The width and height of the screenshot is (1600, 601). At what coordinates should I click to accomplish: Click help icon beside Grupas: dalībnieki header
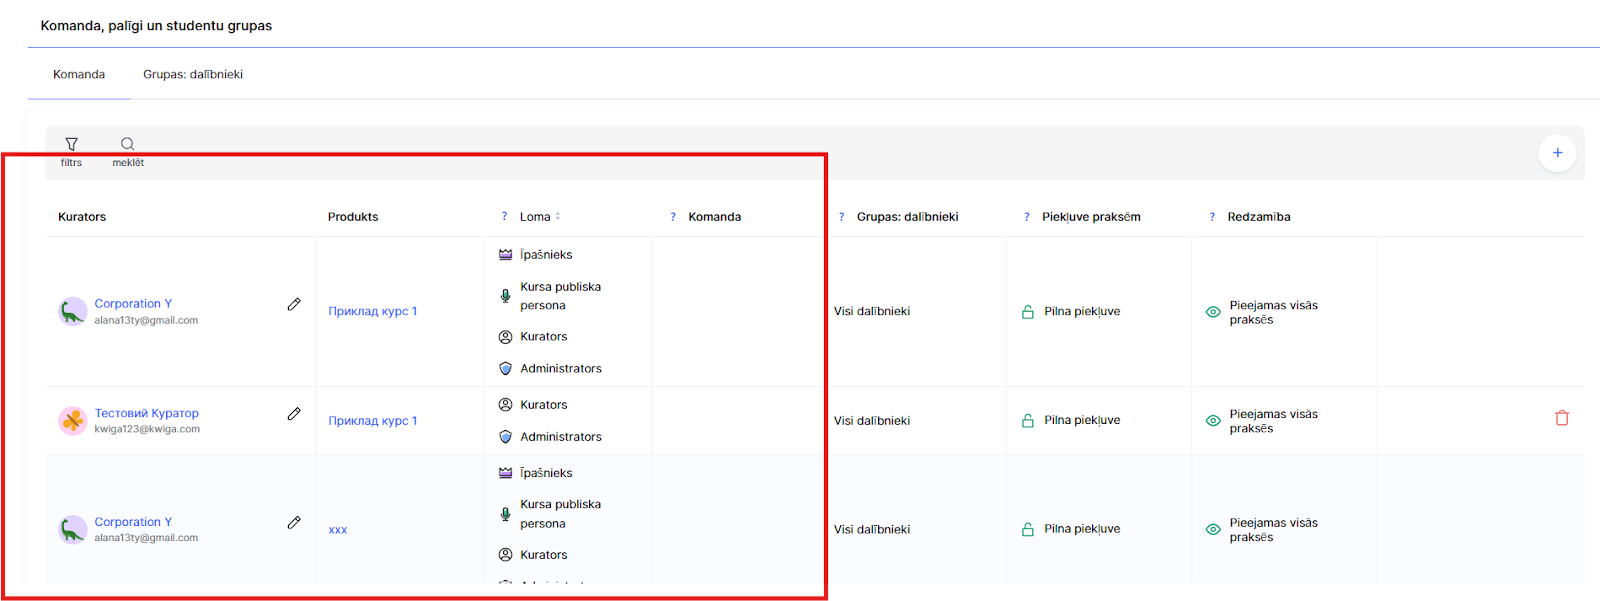point(841,217)
